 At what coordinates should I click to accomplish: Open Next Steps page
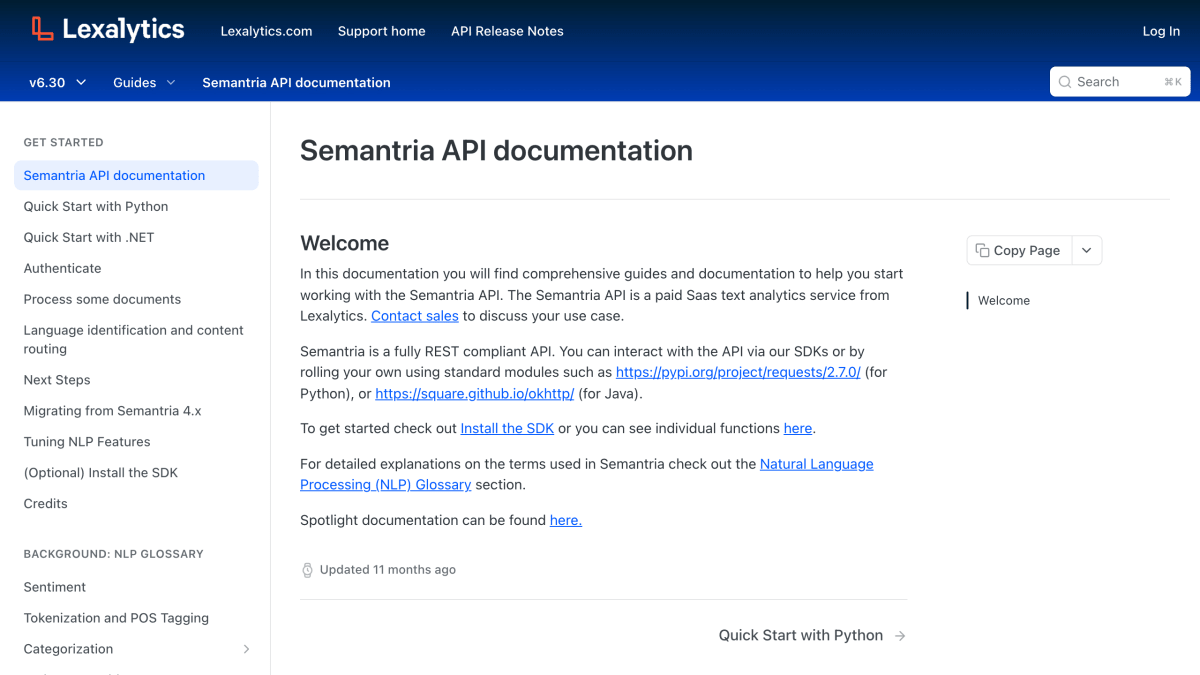click(x=57, y=380)
